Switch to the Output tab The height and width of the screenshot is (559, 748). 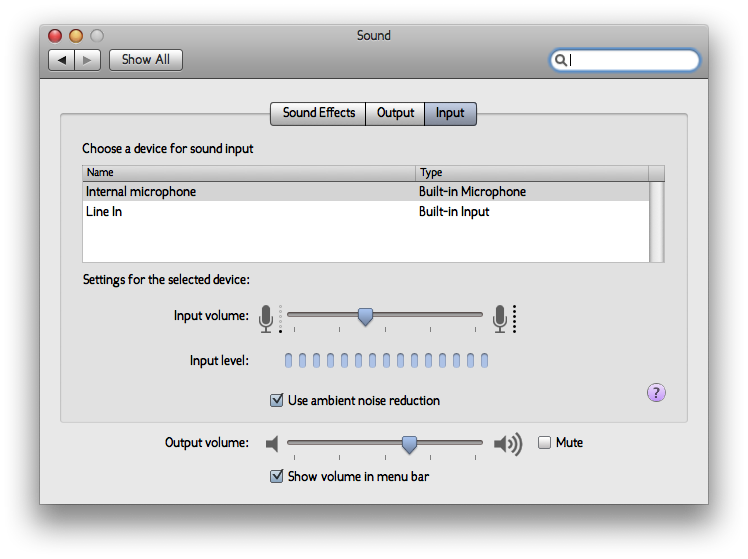click(x=395, y=114)
